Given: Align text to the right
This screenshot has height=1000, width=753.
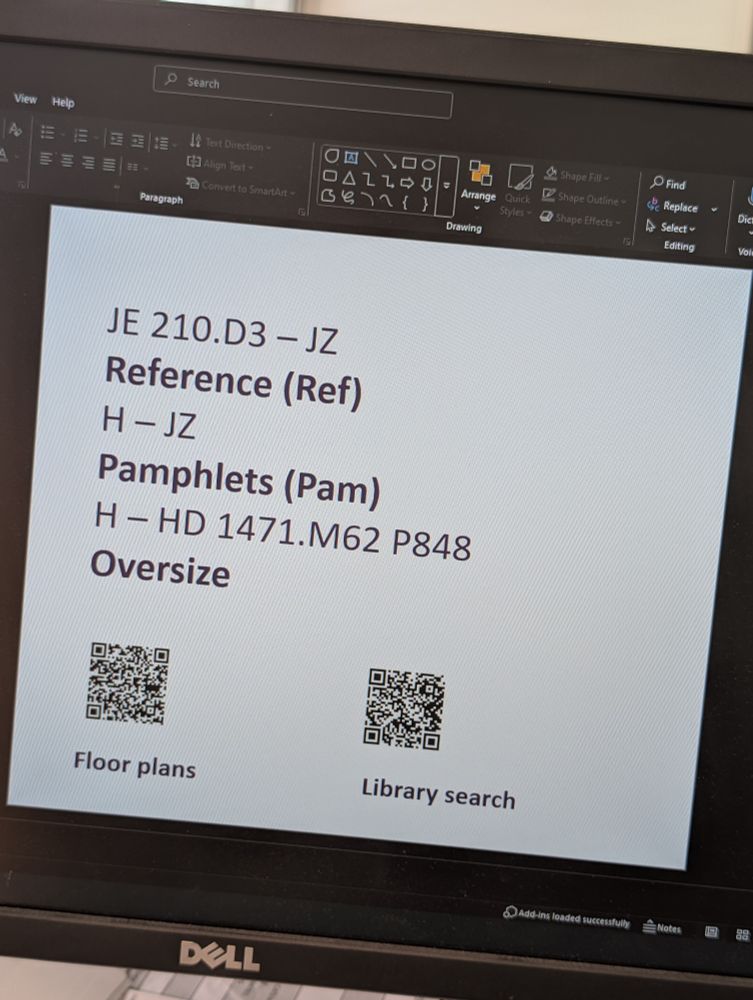Looking at the screenshot, I should coord(88,162).
